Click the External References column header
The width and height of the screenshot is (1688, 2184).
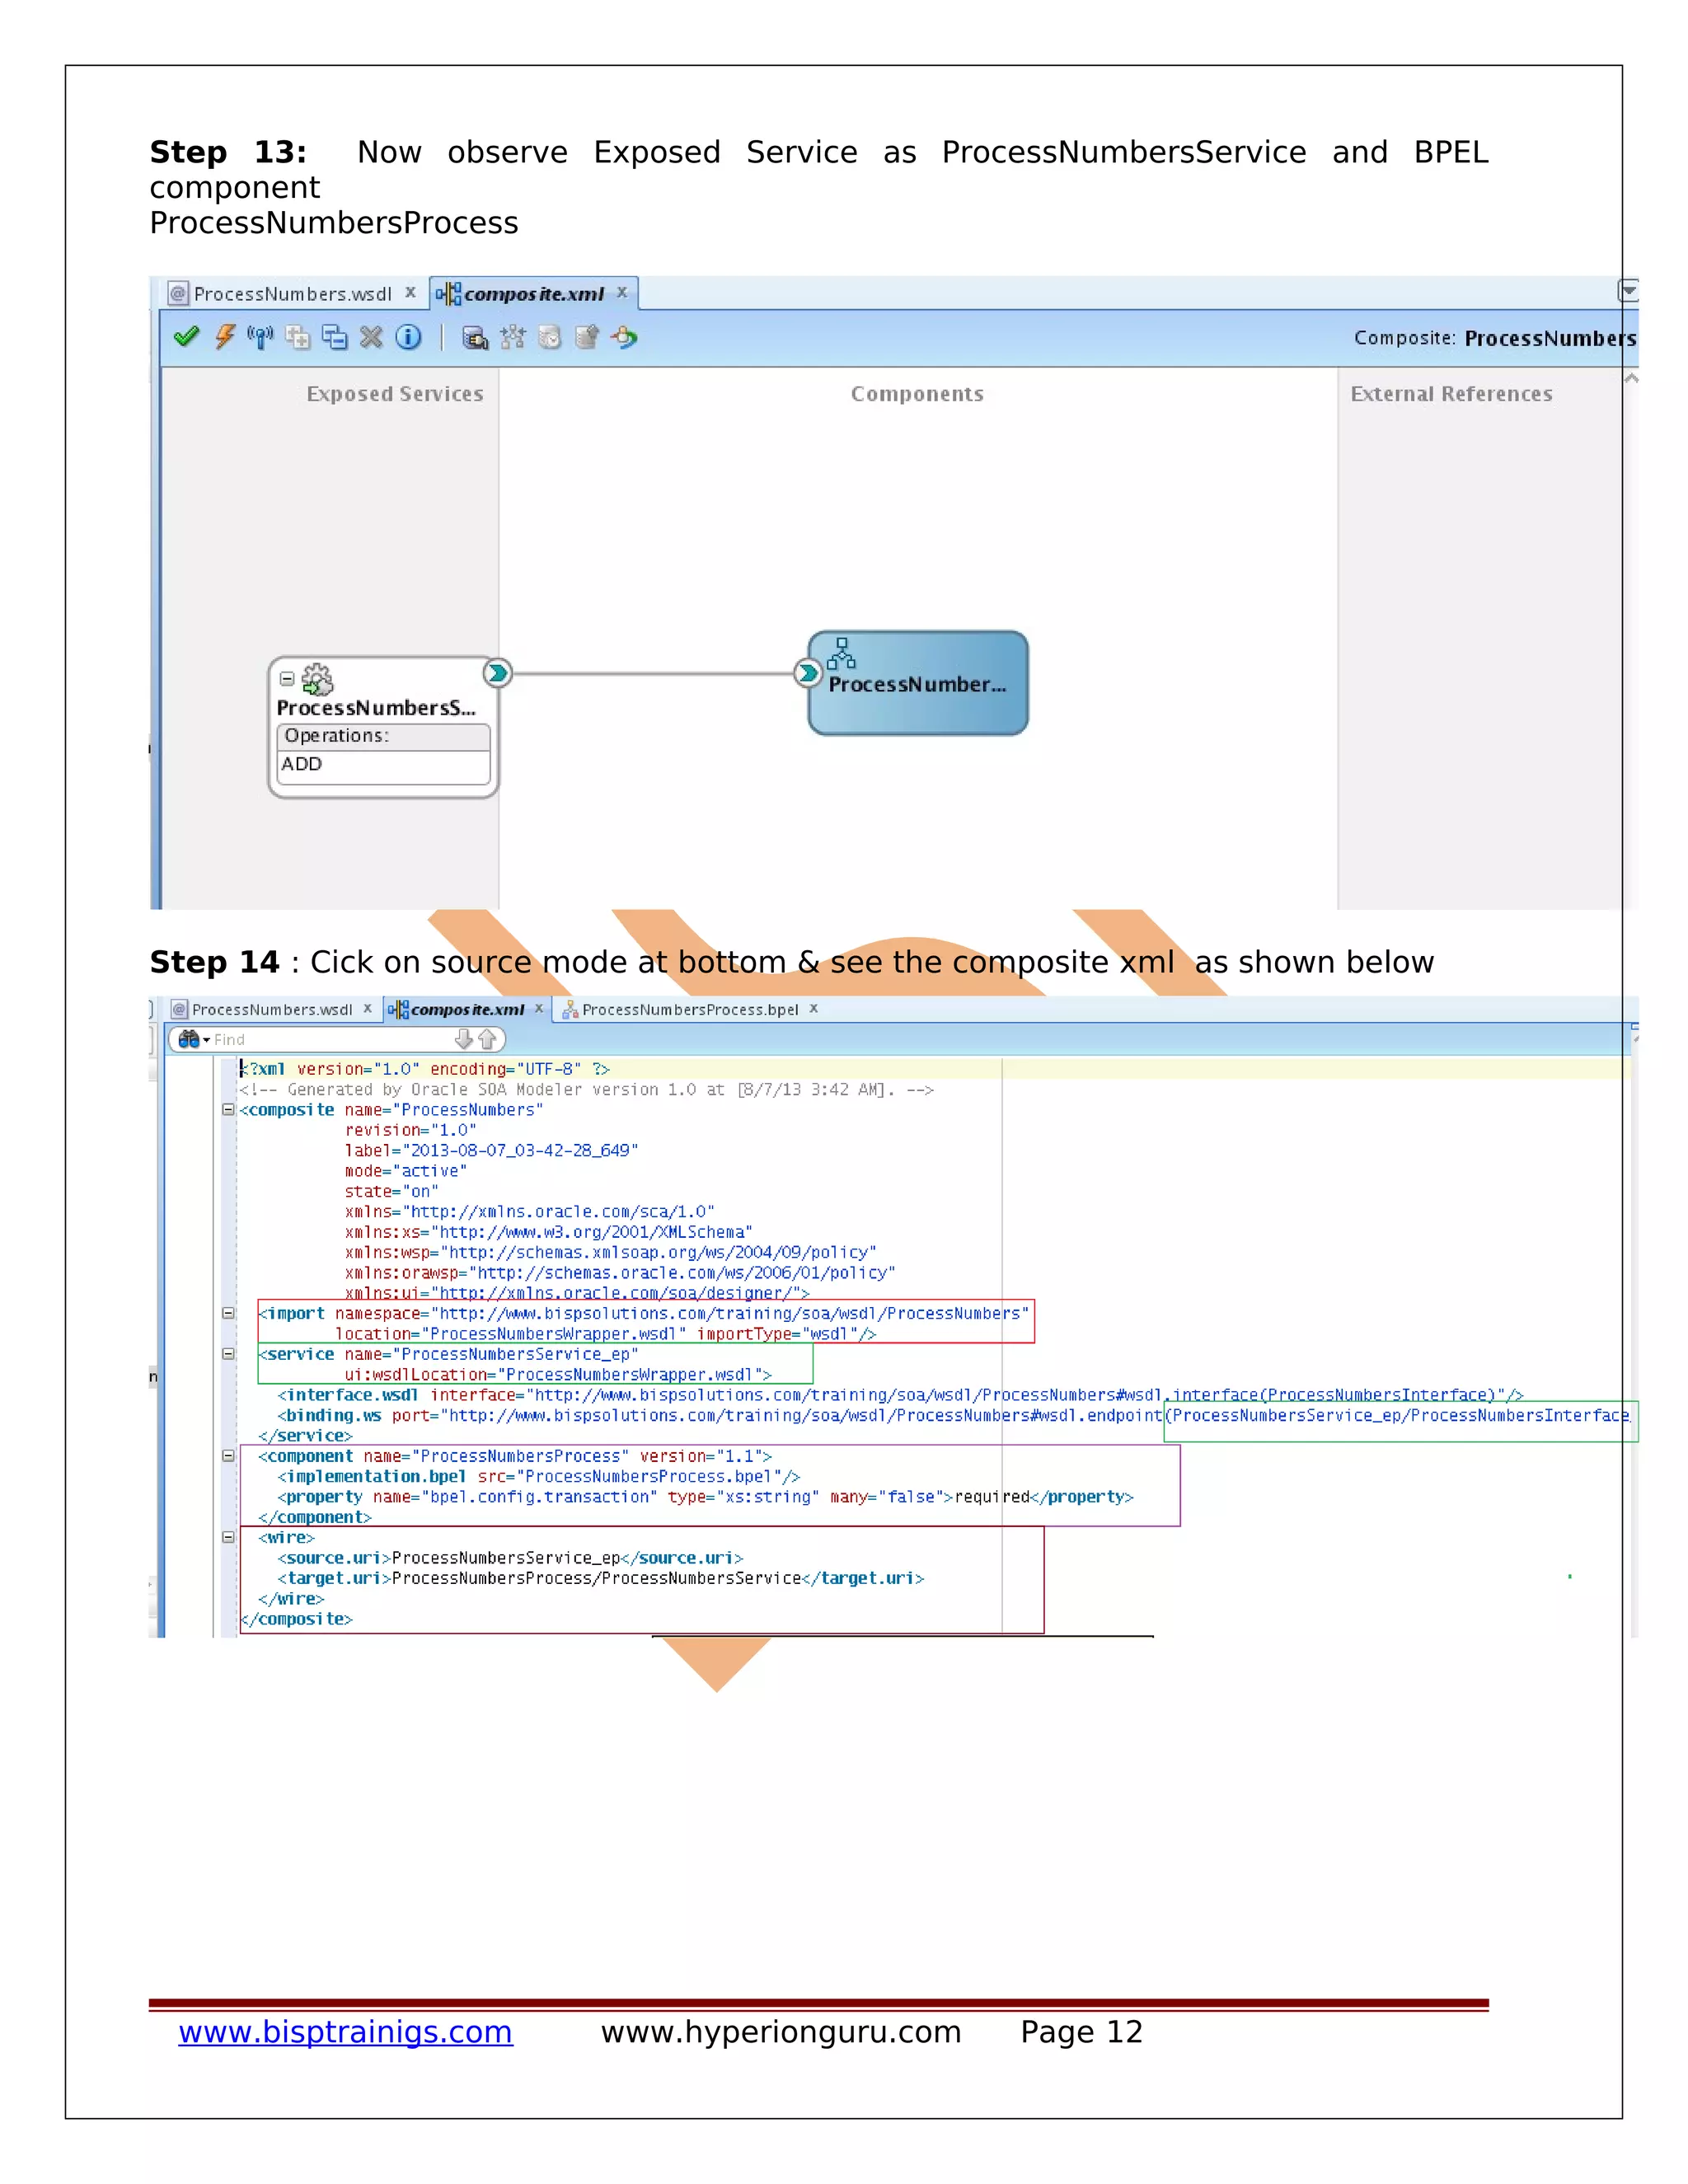[x=1451, y=394]
